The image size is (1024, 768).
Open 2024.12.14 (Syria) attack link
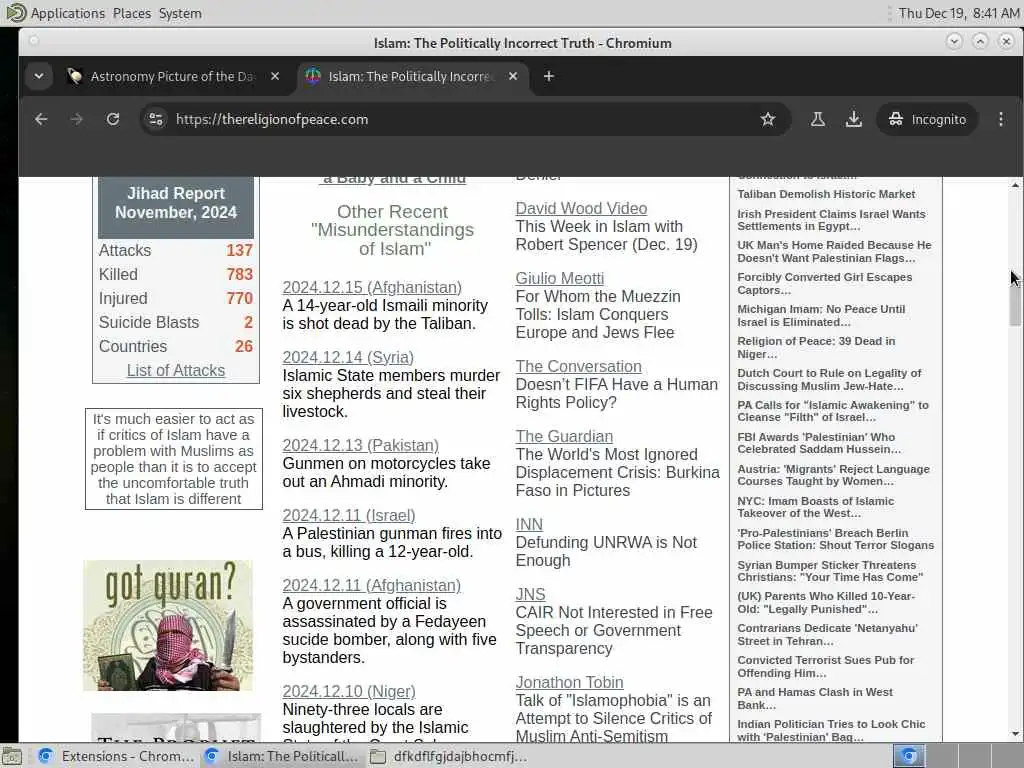point(348,357)
